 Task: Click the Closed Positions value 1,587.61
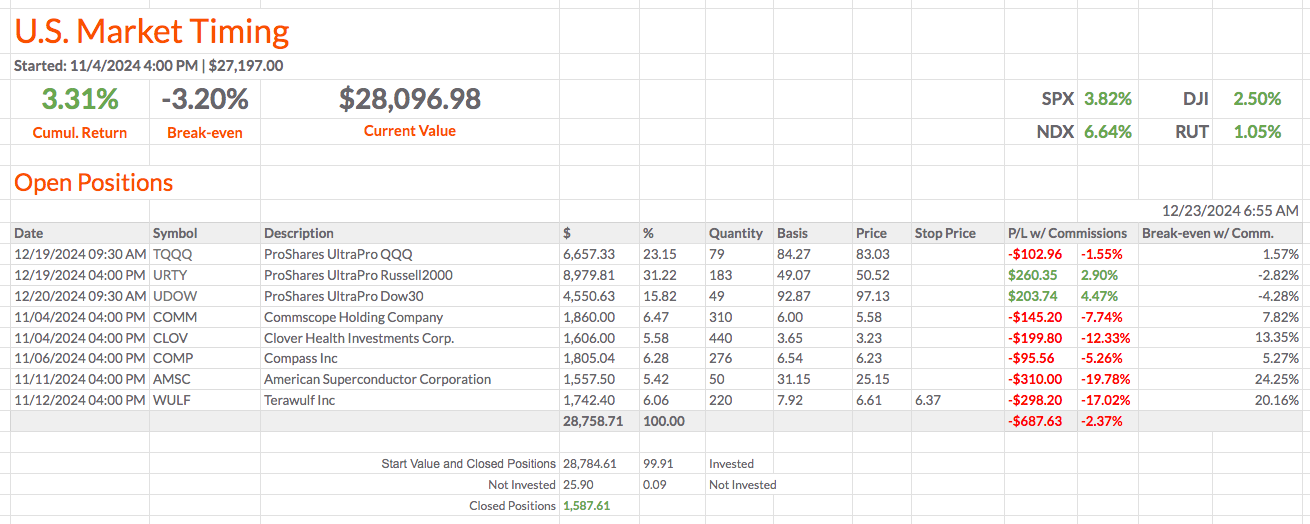[x=587, y=506]
